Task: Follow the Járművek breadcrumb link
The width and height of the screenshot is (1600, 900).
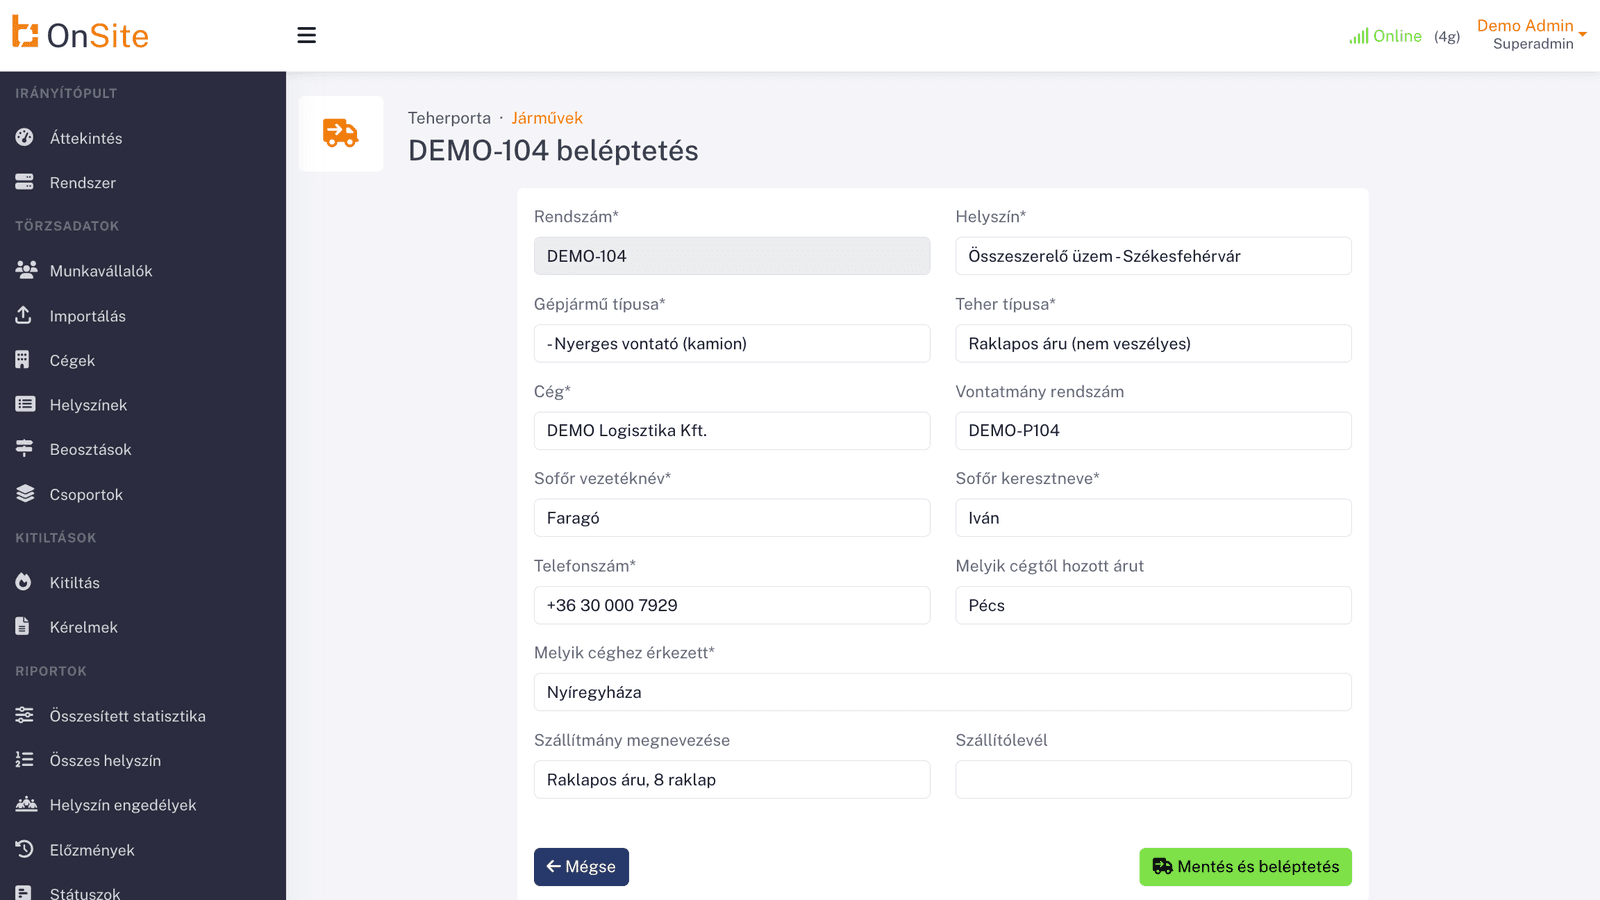Action: [547, 118]
